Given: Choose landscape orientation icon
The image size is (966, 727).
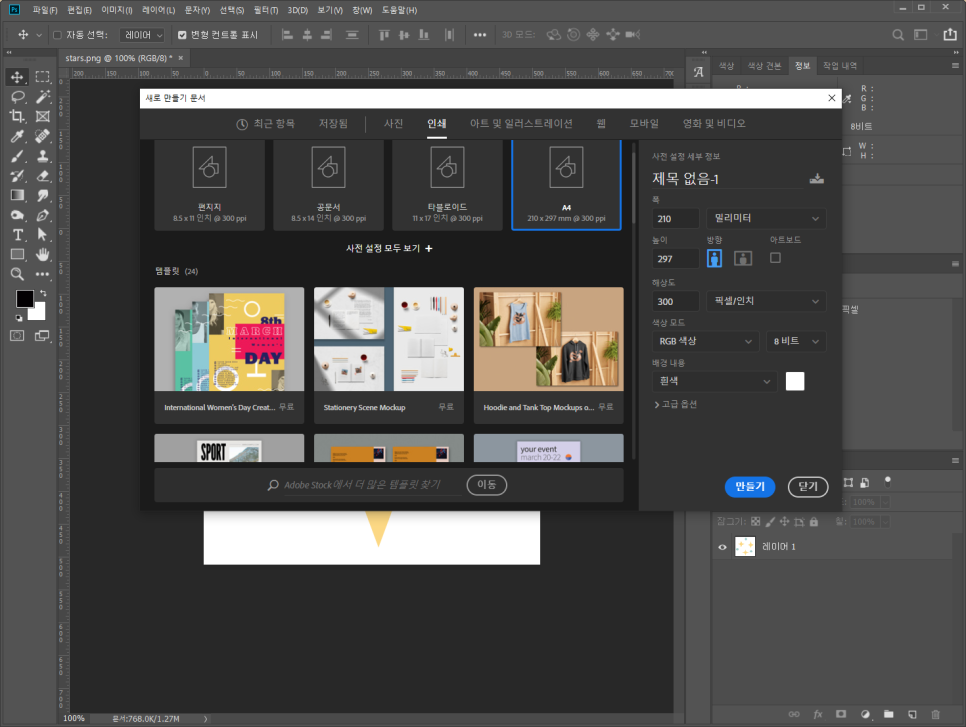Looking at the screenshot, I should pyautogui.click(x=743, y=258).
